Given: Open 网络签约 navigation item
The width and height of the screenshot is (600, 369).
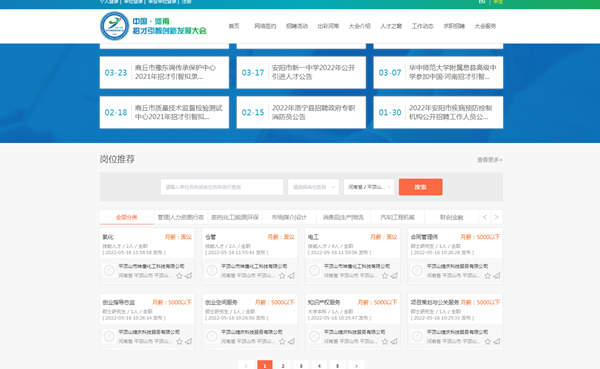Looking at the screenshot, I should (265, 26).
